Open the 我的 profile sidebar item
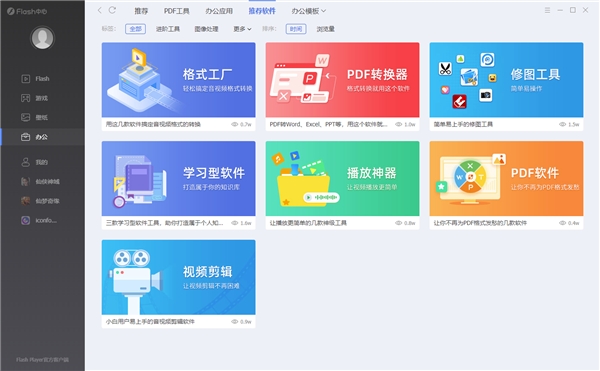 click(x=34, y=162)
